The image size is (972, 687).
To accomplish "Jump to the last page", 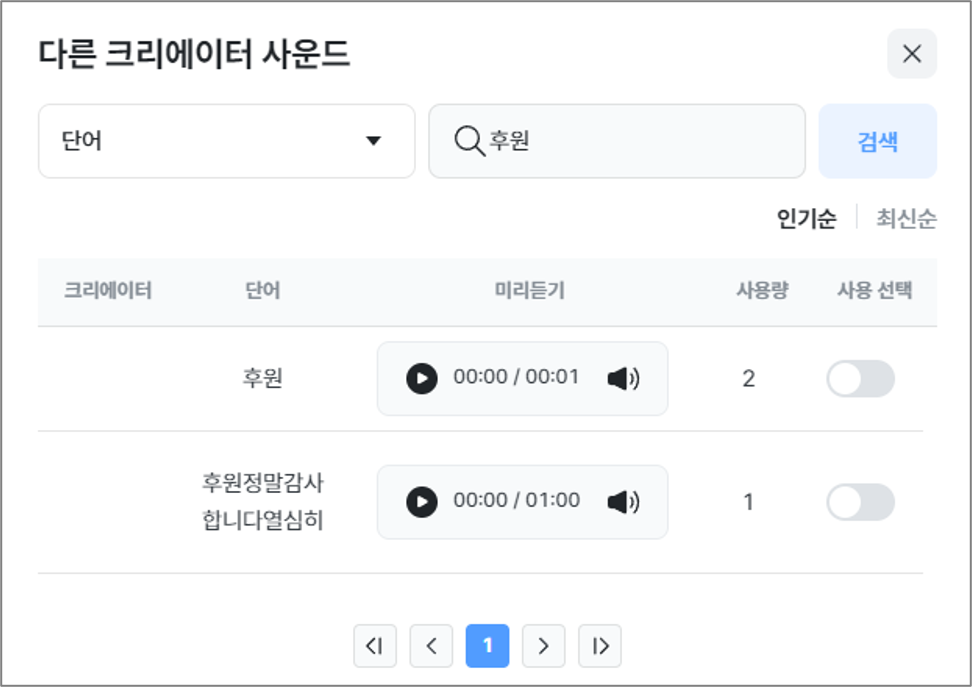I will pos(600,646).
